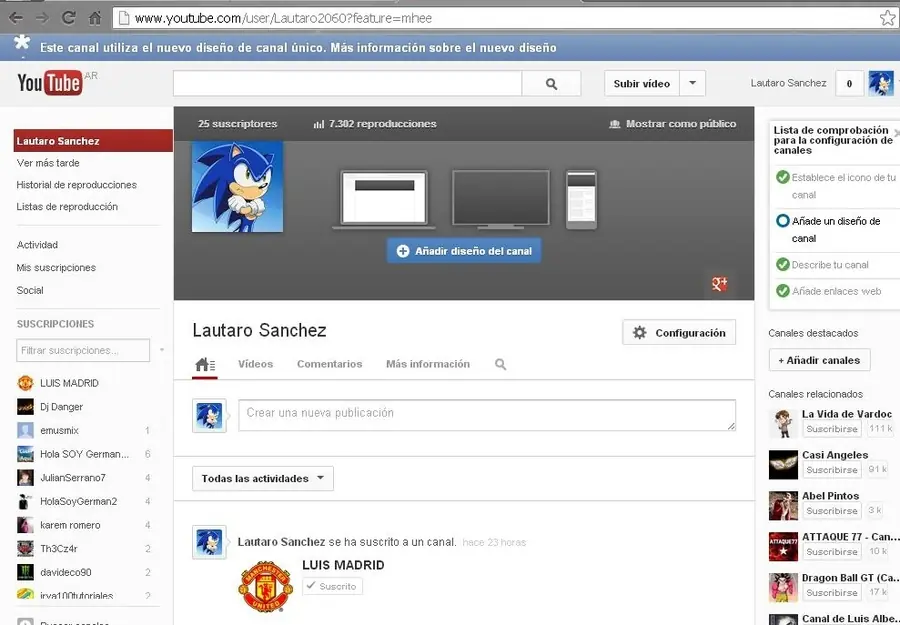Open the Vídeos tab
Screen dimensions: 900x625
coord(255,364)
